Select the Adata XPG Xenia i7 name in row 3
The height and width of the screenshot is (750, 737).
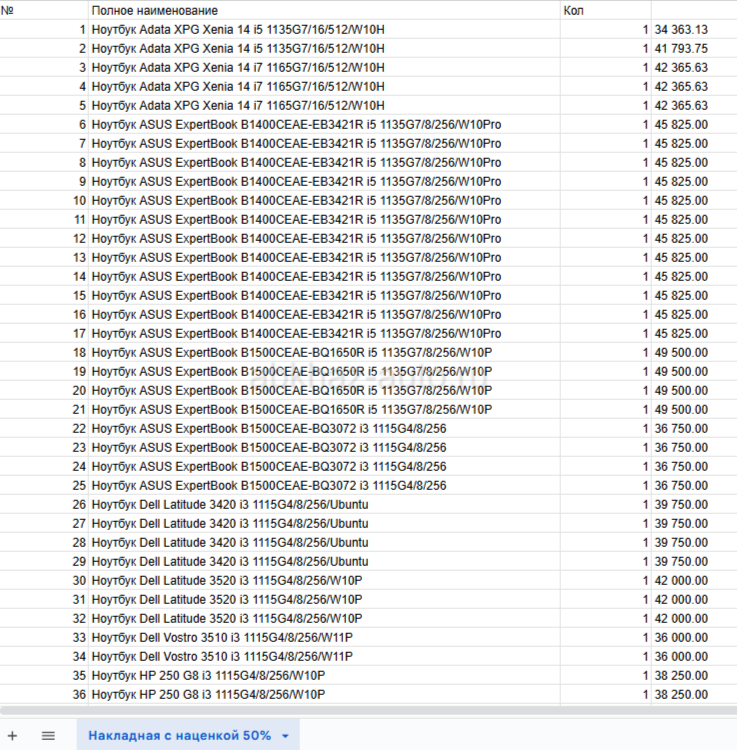[x=237, y=68]
